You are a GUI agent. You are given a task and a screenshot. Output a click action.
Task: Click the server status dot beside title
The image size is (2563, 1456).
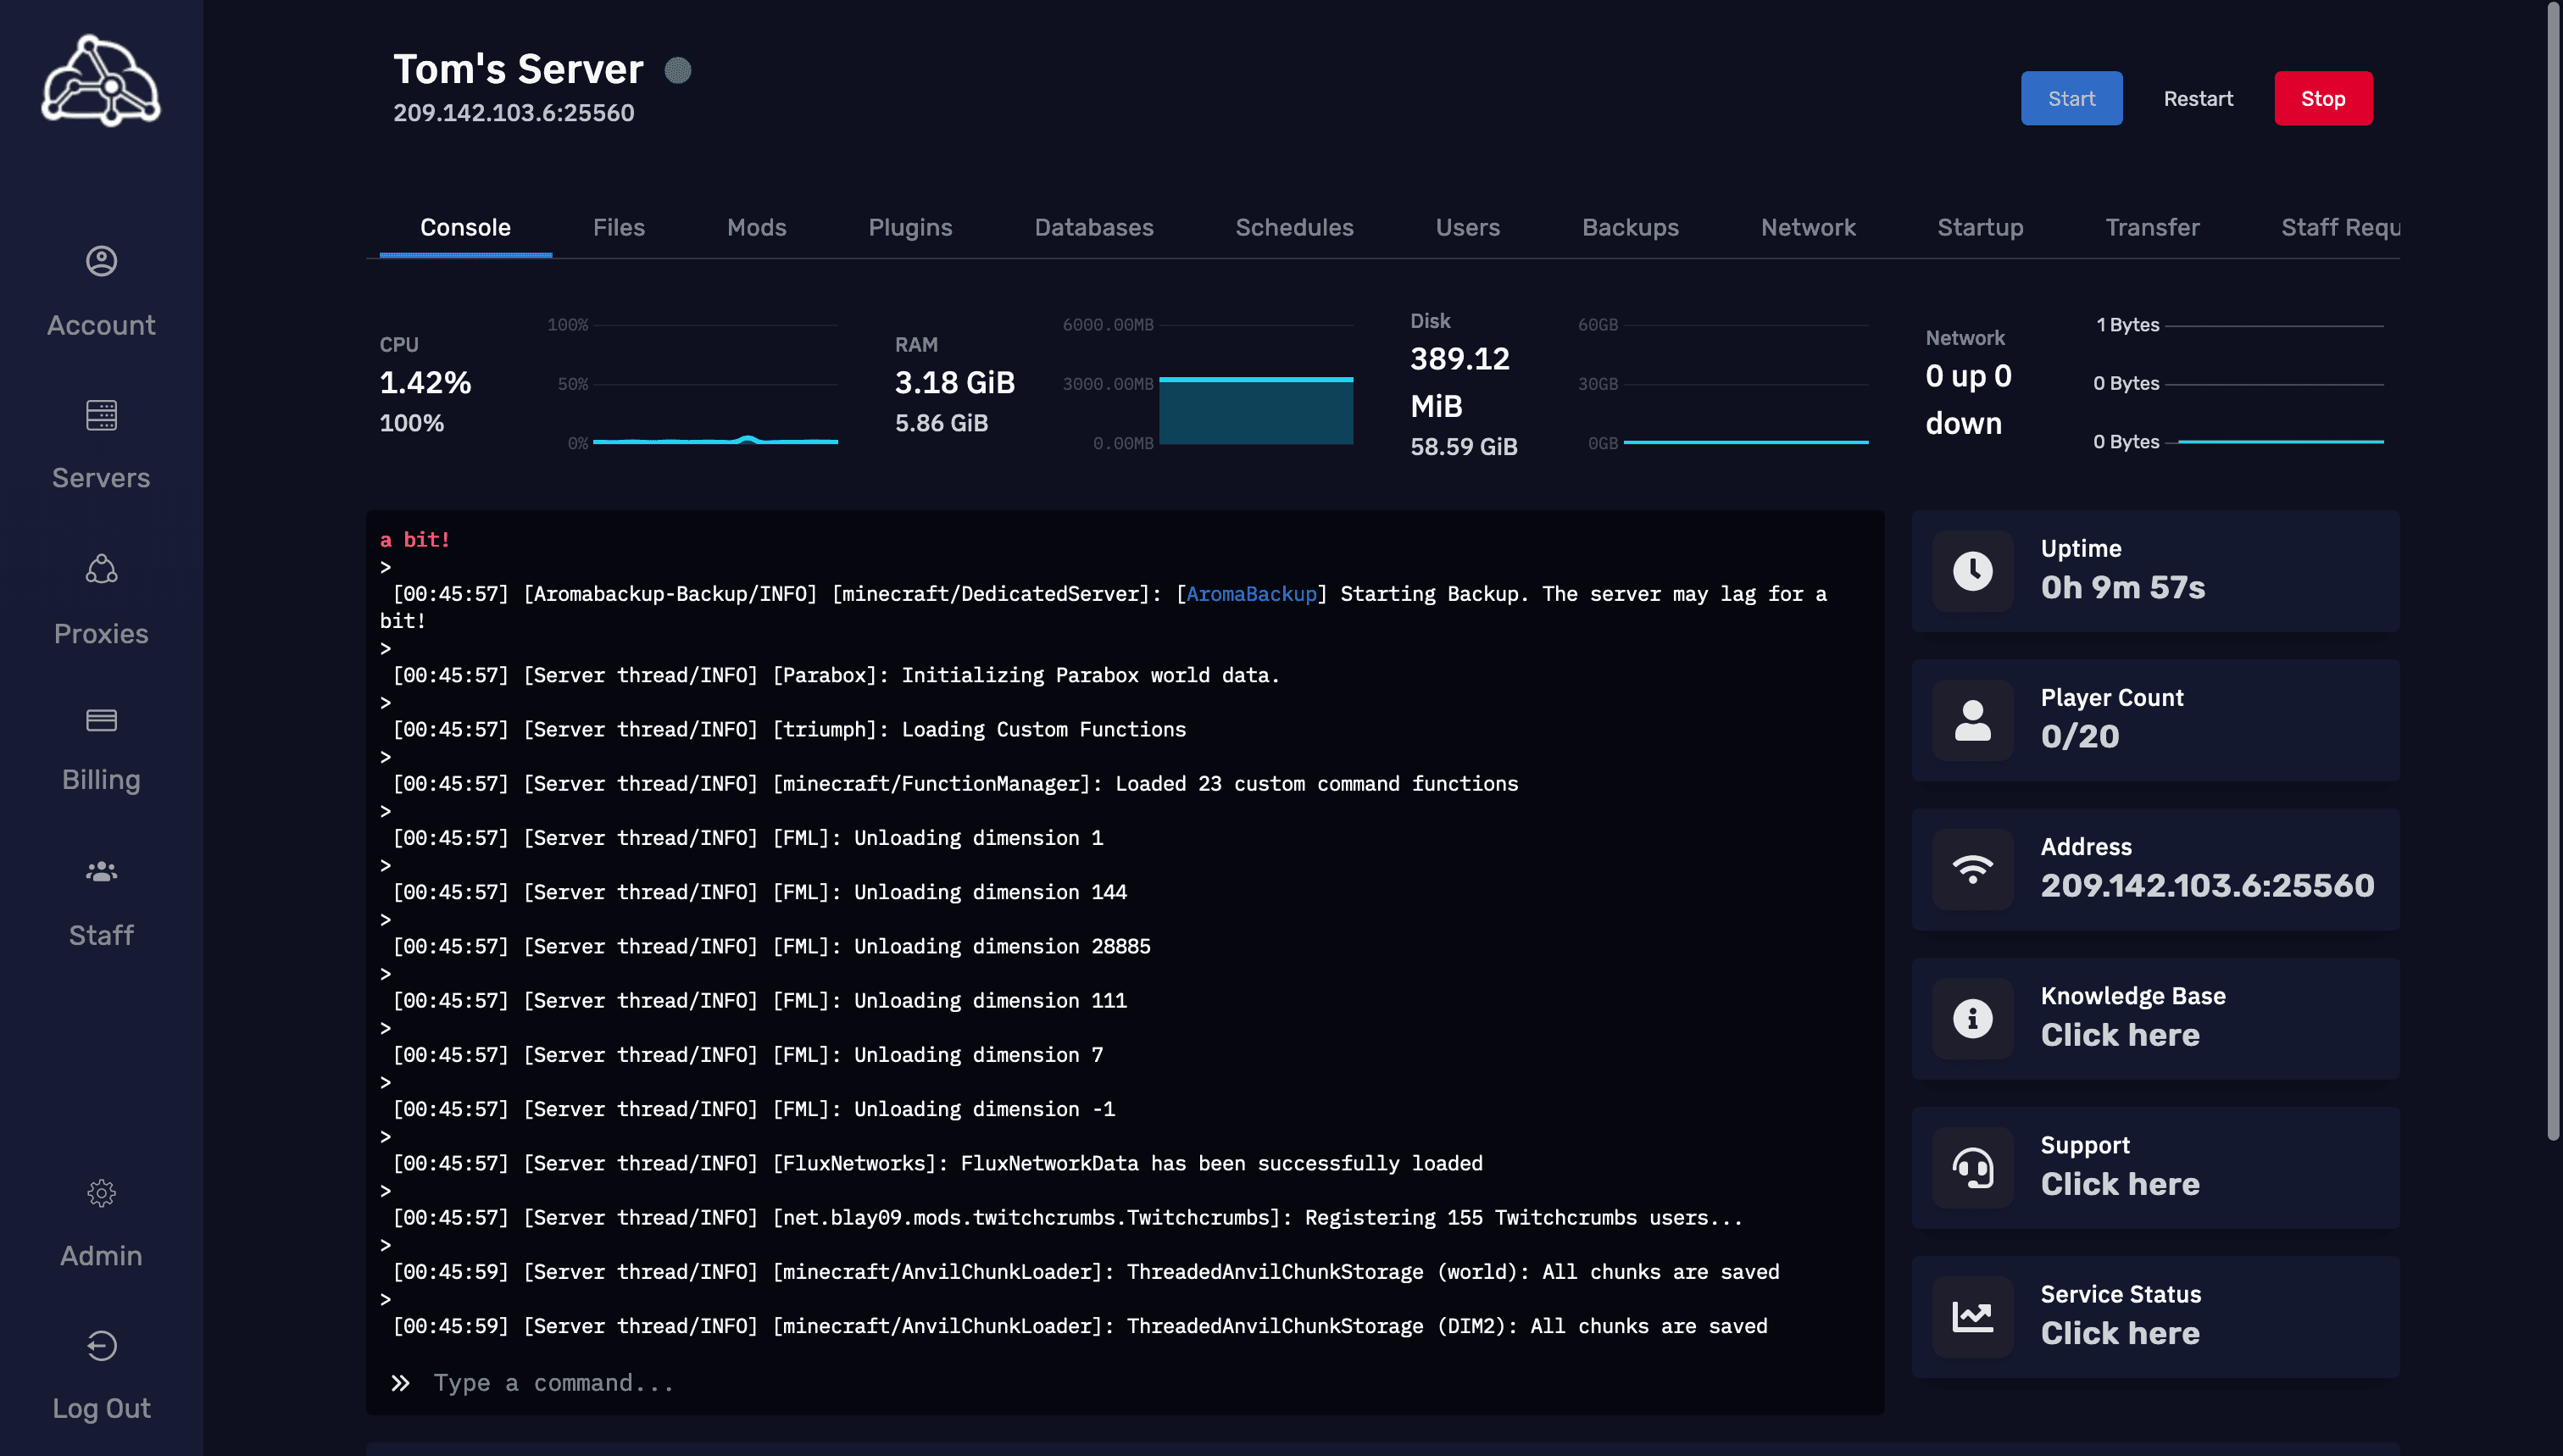click(678, 70)
